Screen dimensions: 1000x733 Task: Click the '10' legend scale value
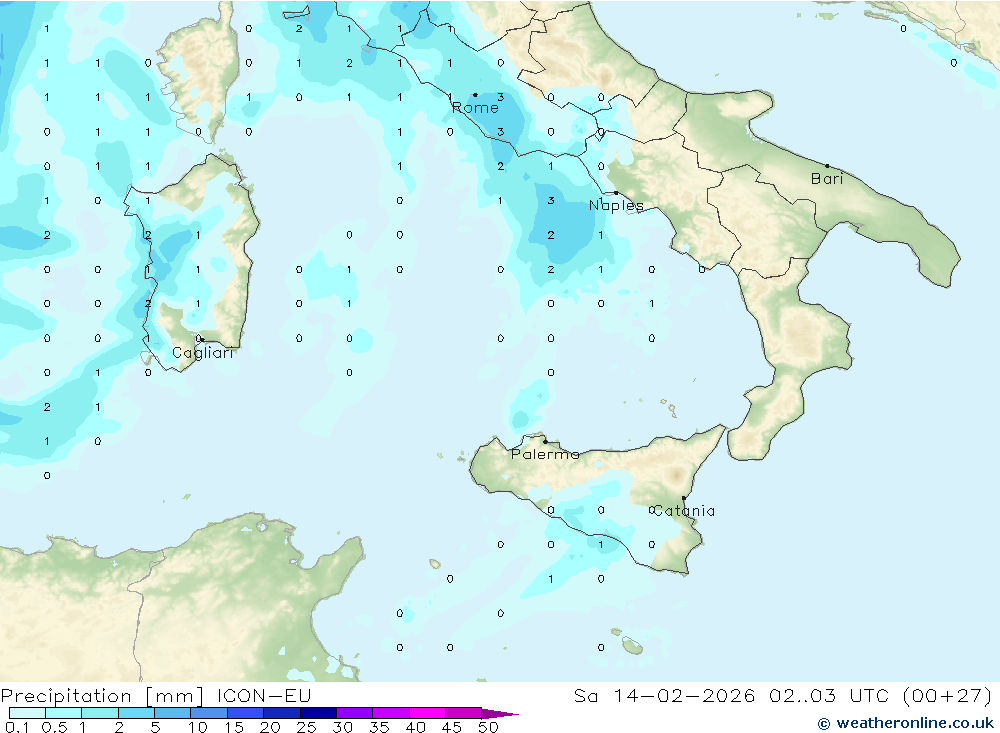[x=198, y=727]
